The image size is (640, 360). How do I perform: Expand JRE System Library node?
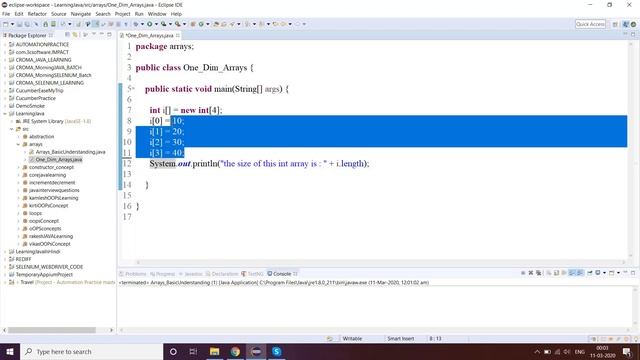(11, 122)
